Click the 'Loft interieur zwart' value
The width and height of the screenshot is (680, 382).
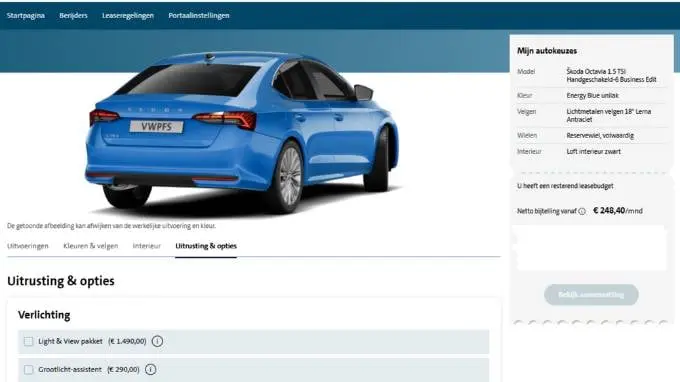point(593,152)
